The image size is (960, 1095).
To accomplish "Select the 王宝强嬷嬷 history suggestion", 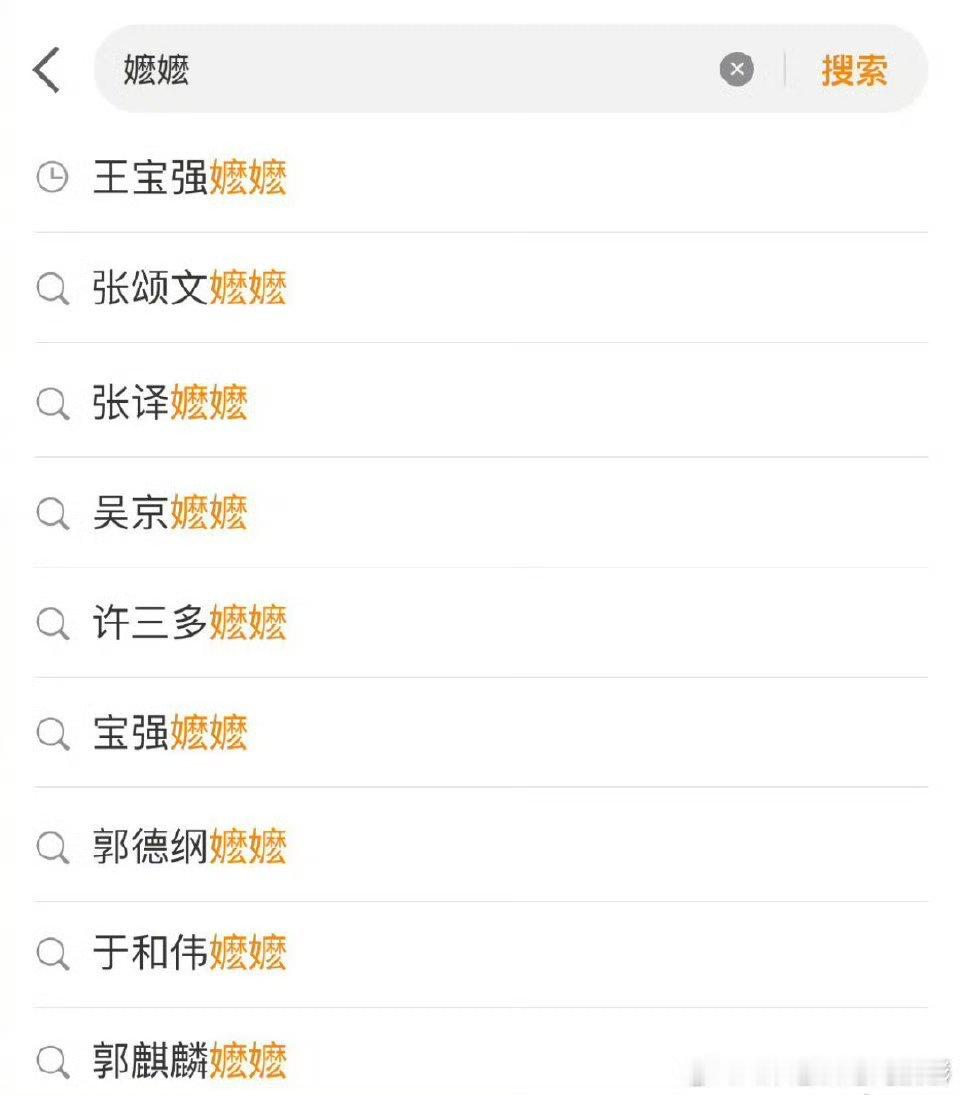I will [x=480, y=177].
